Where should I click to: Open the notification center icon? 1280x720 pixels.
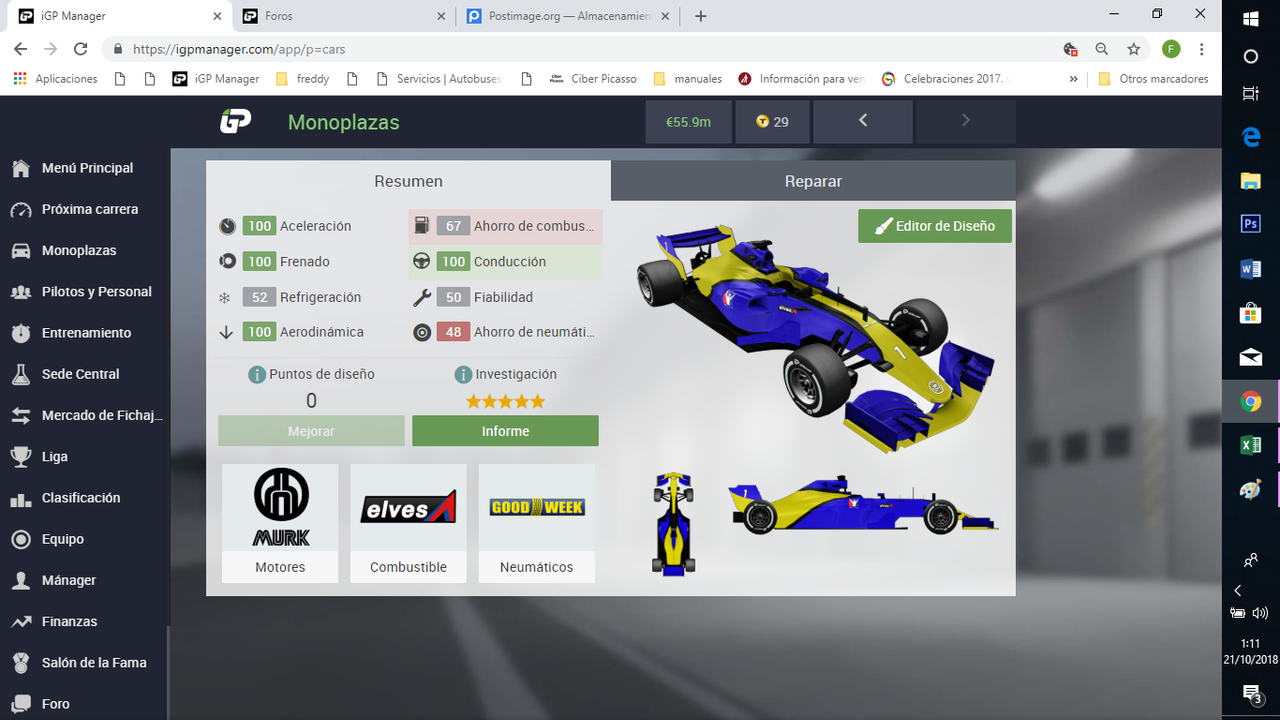(x=1252, y=693)
